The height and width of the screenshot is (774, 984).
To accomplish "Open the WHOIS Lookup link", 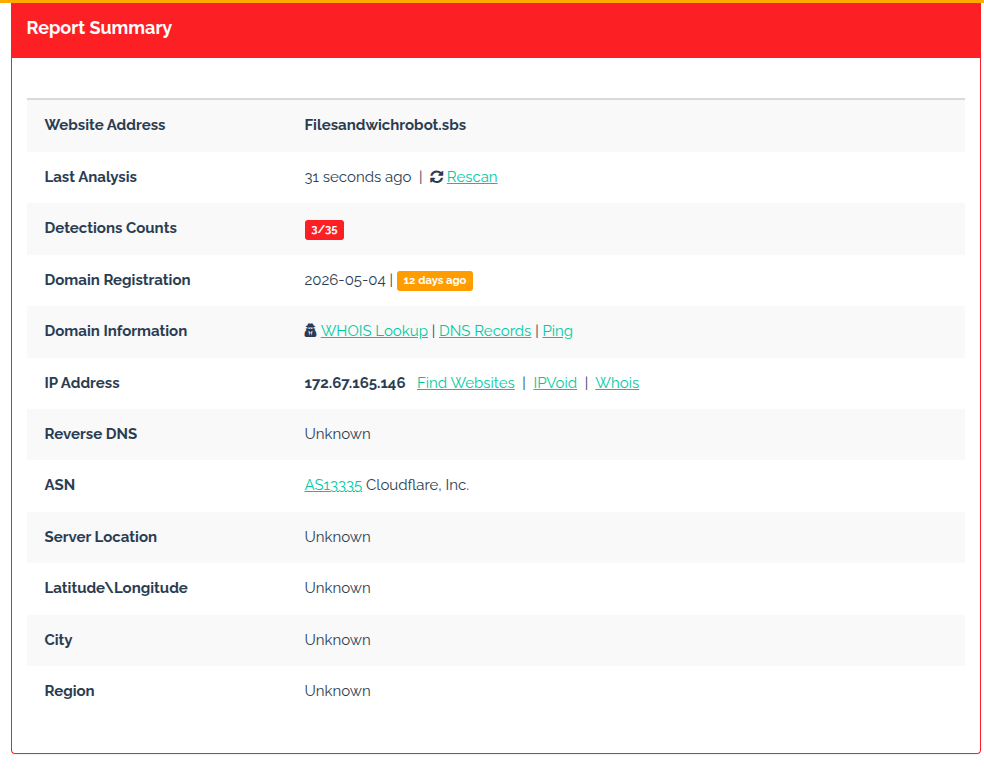I will (x=374, y=331).
